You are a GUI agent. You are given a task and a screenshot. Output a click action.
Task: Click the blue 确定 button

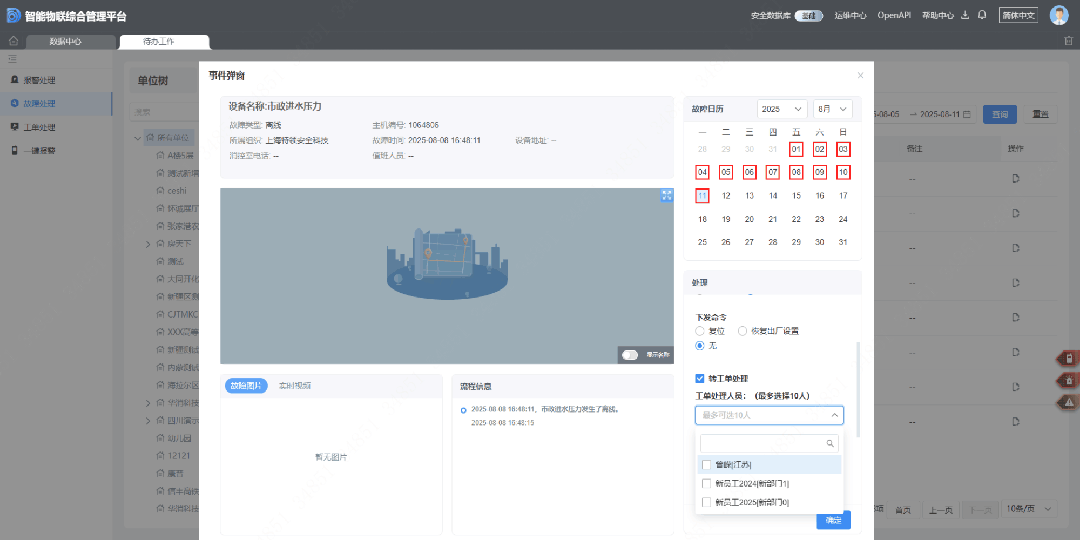(833, 520)
